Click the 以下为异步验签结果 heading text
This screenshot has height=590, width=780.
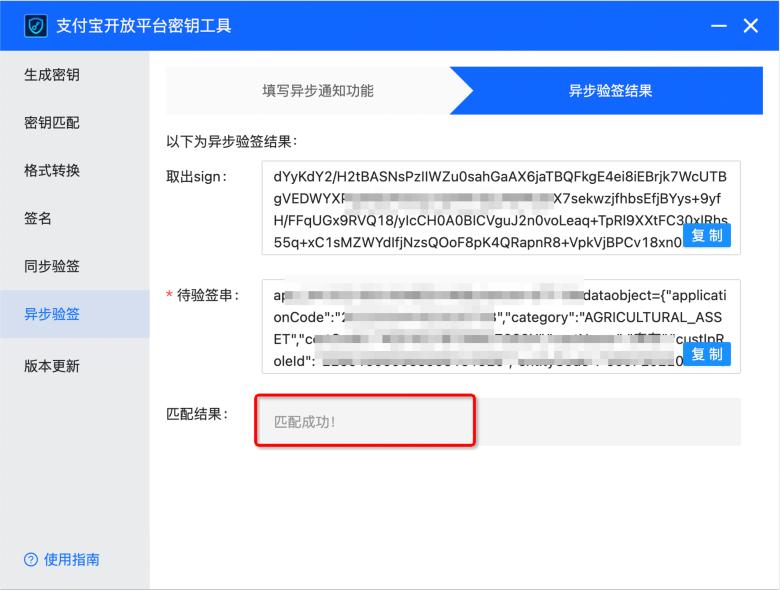232,142
